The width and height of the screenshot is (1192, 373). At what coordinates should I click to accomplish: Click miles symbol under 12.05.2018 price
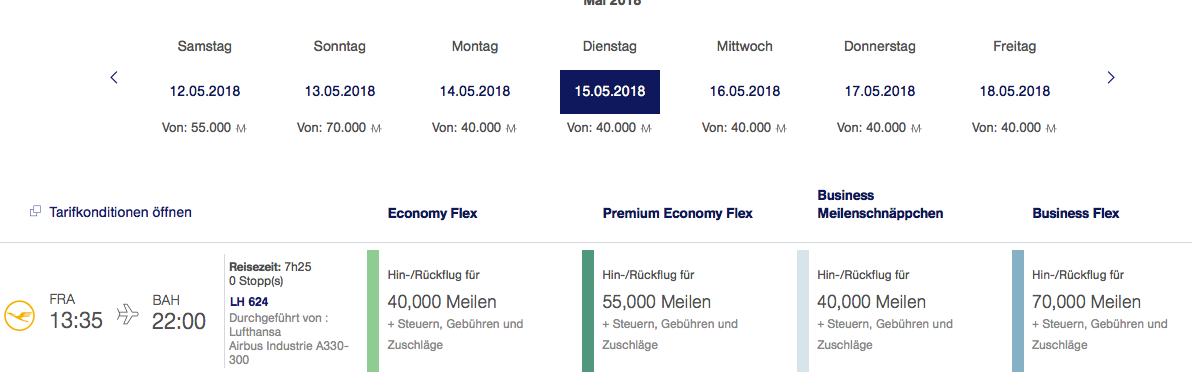pos(241,128)
